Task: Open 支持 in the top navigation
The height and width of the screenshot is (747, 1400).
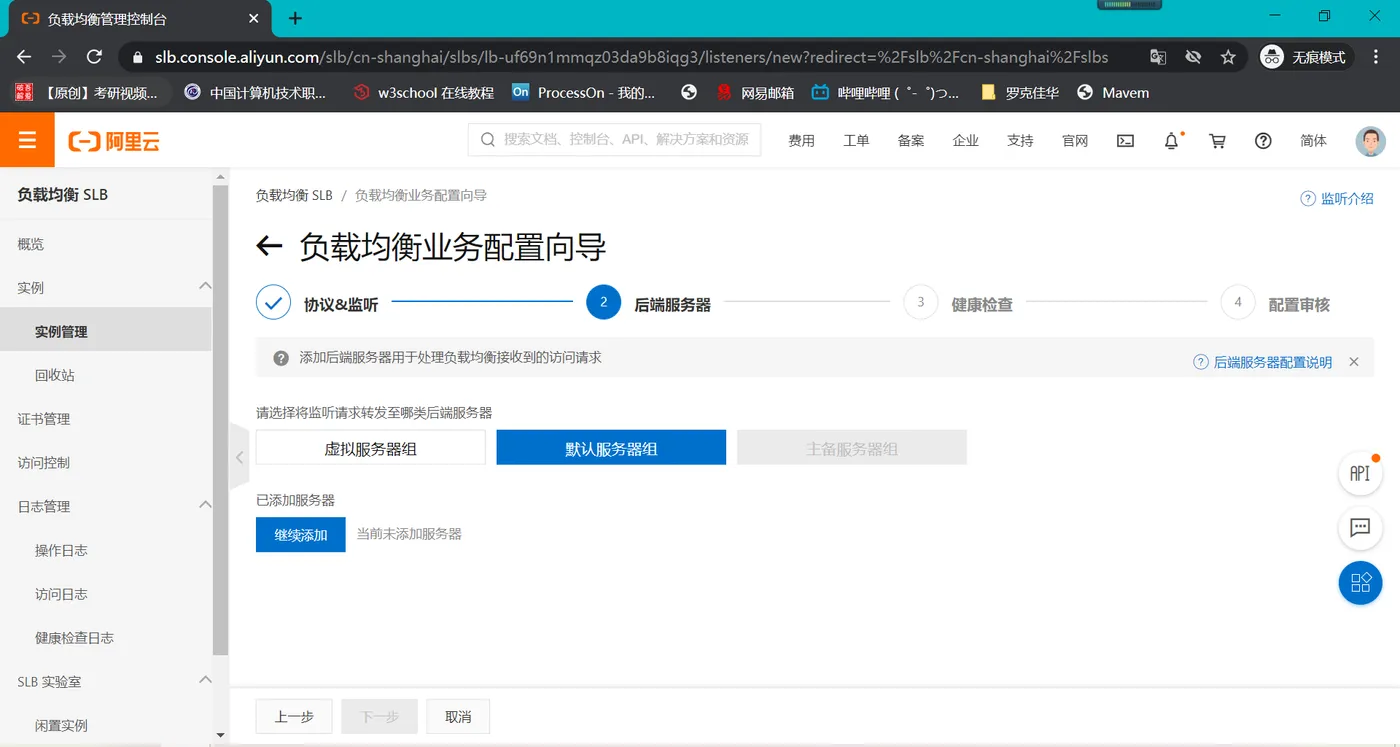Action: click(1020, 141)
